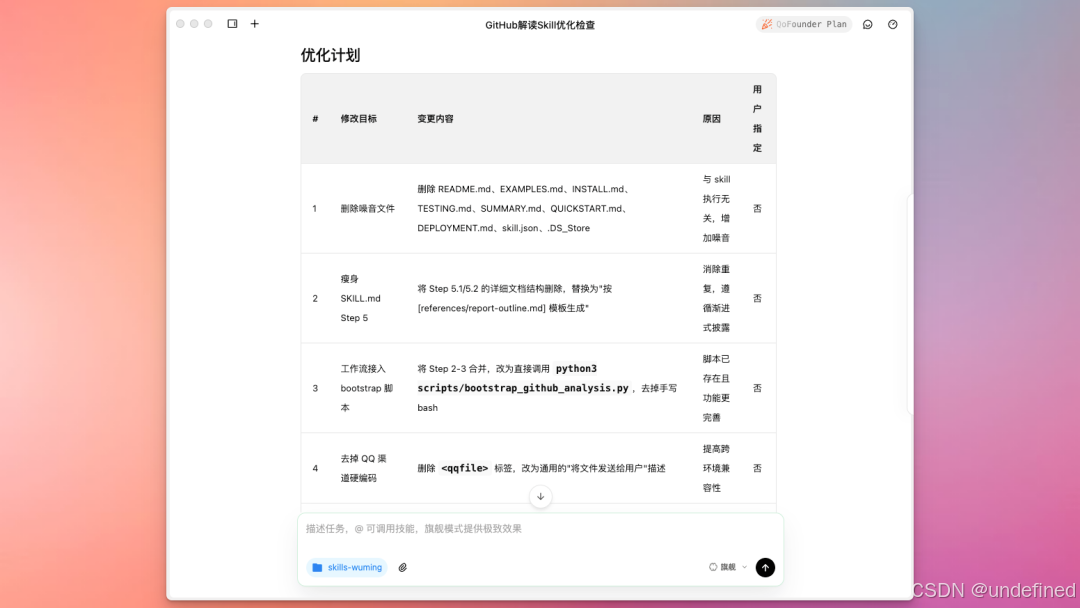Jump to bottom with down-arrow button

pyautogui.click(x=541, y=496)
